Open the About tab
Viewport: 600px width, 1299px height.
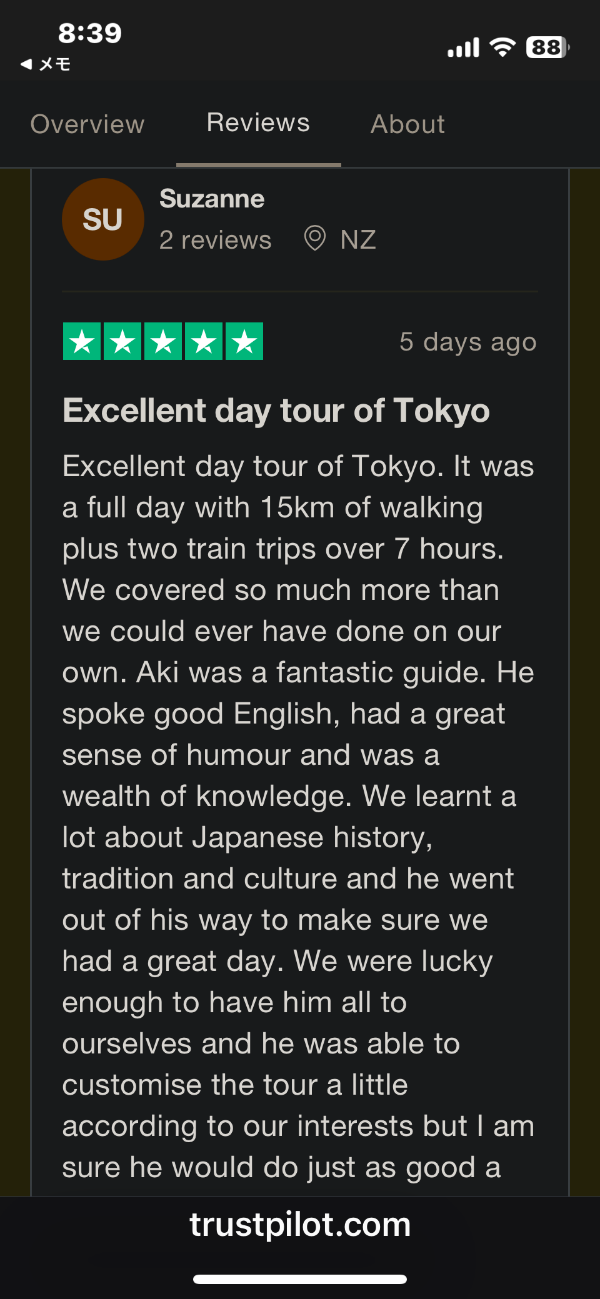click(407, 124)
